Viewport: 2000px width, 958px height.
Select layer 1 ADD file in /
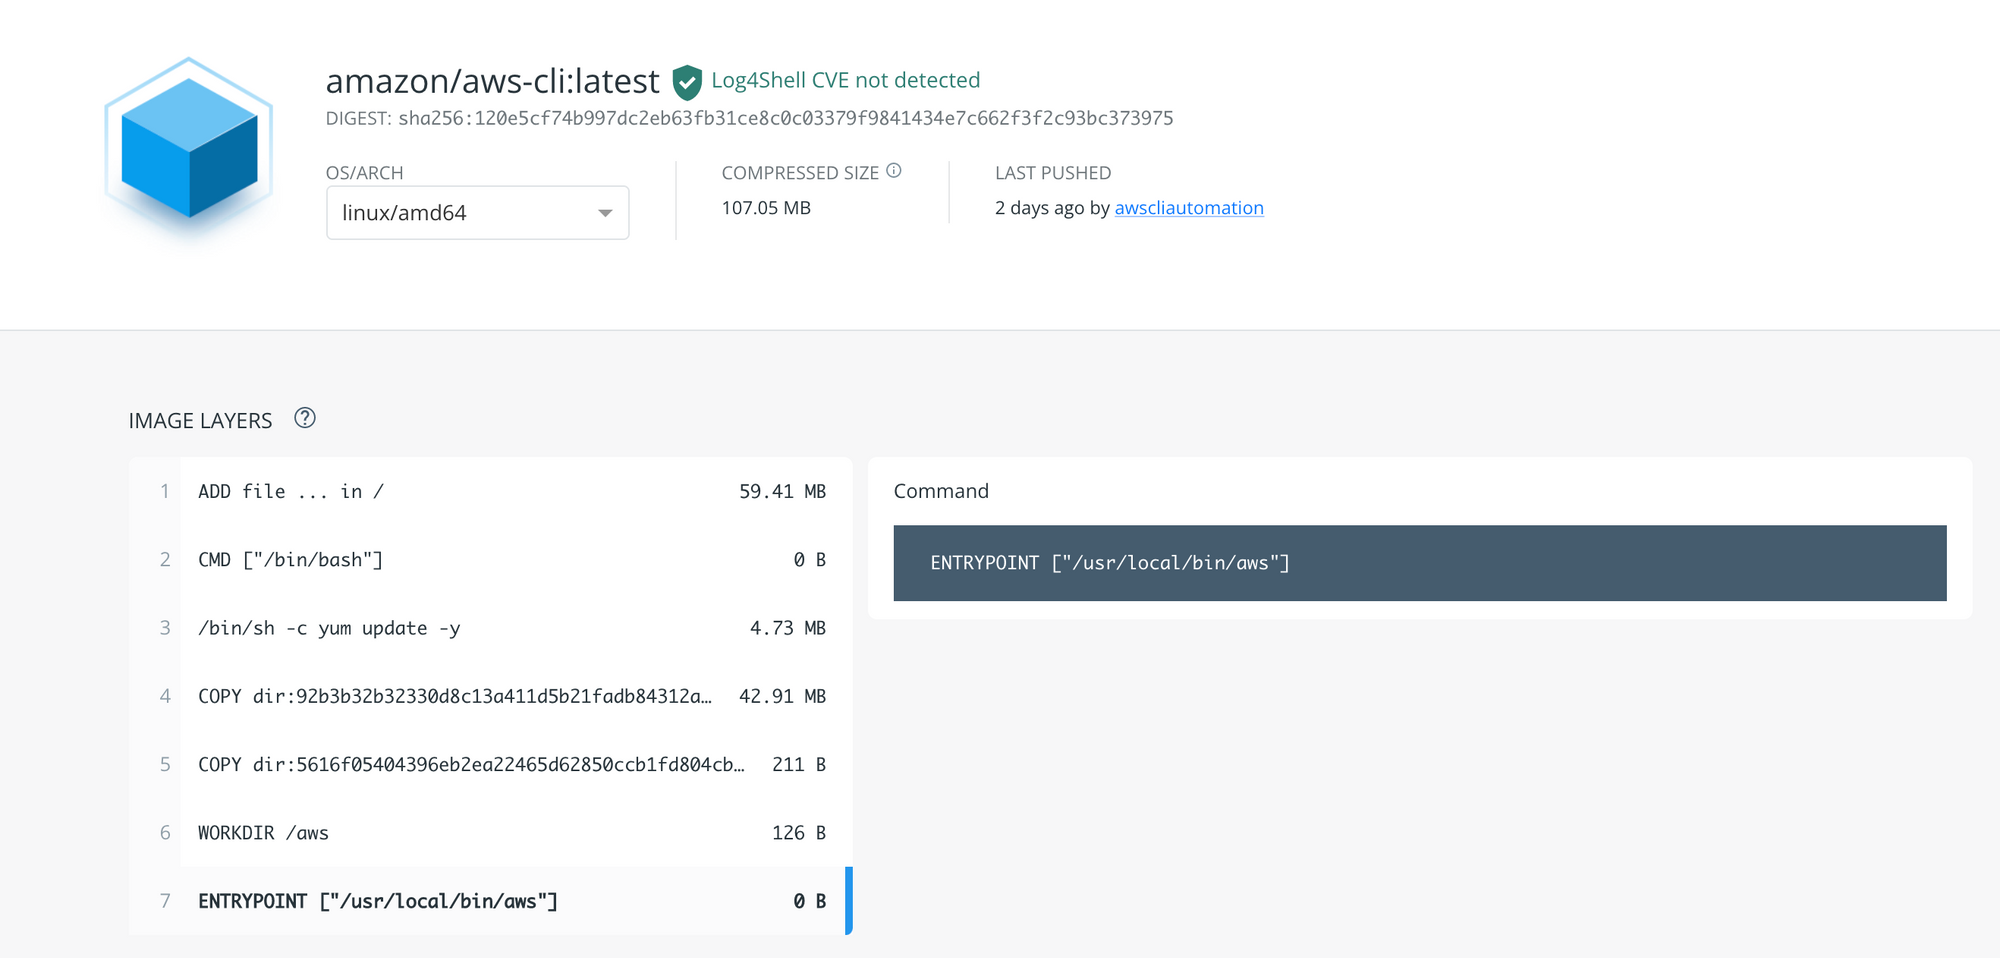click(x=491, y=492)
